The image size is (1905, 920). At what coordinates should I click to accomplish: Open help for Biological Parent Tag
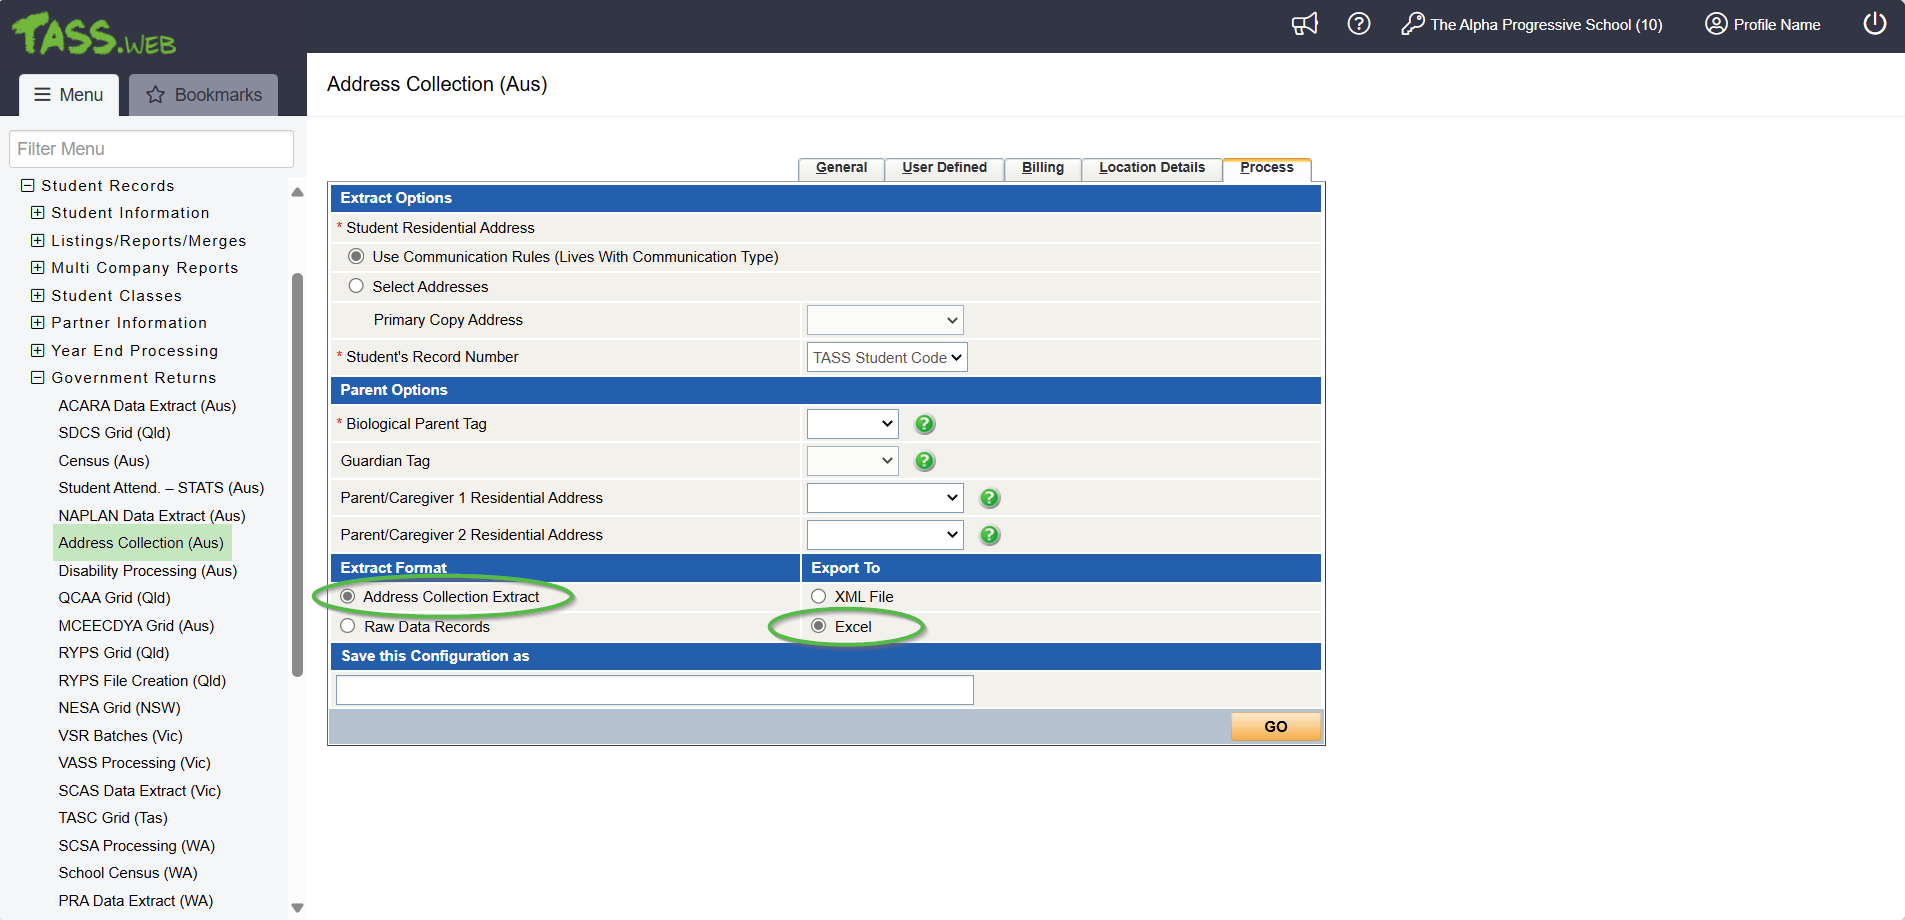click(x=925, y=424)
